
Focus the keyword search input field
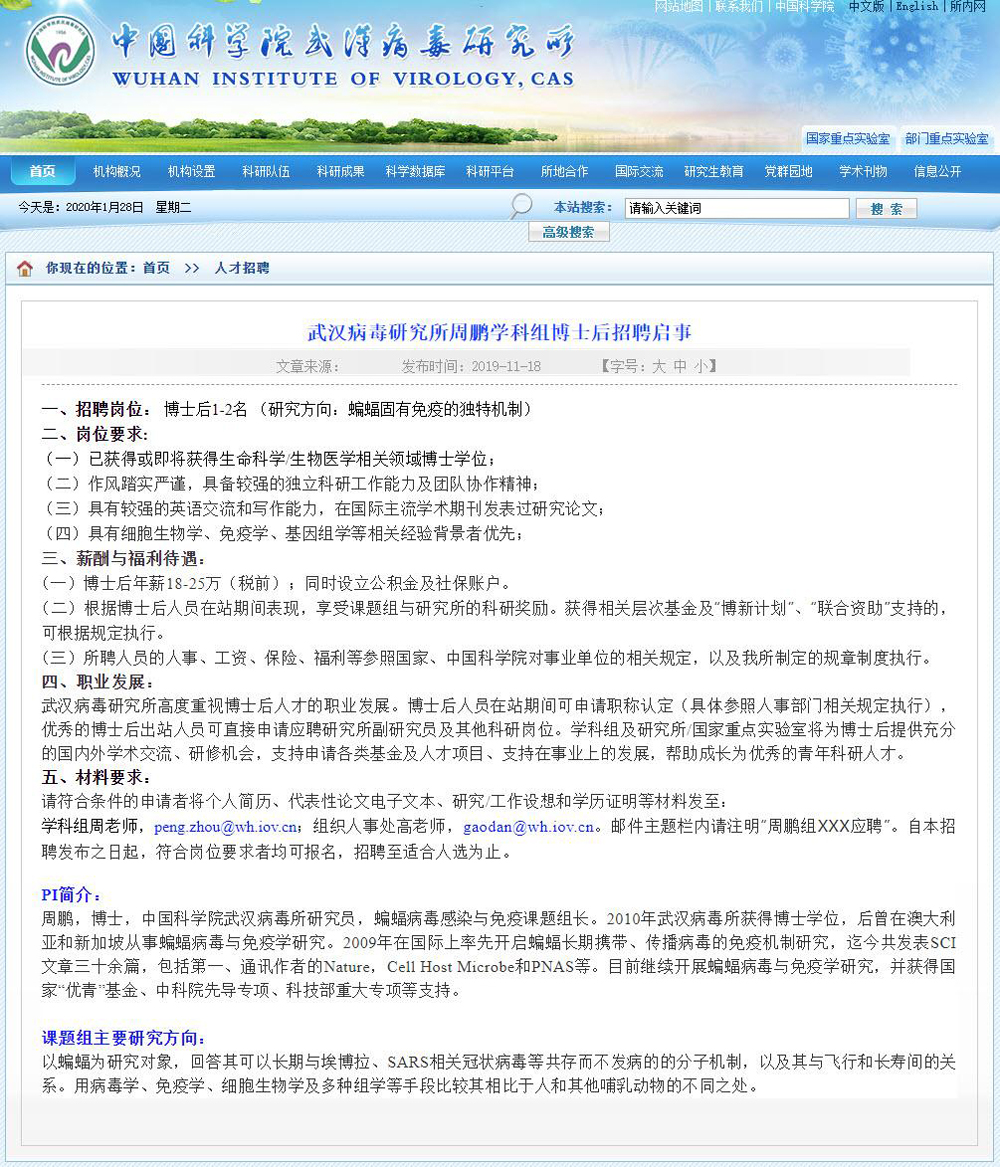point(736,209)
